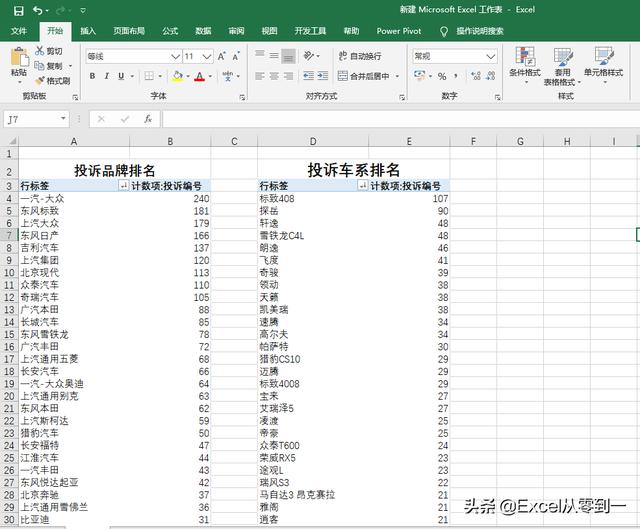Viewport: 640px width, 529px height.
Task: Toggle Bottom Align
Action: coord(289,56)
